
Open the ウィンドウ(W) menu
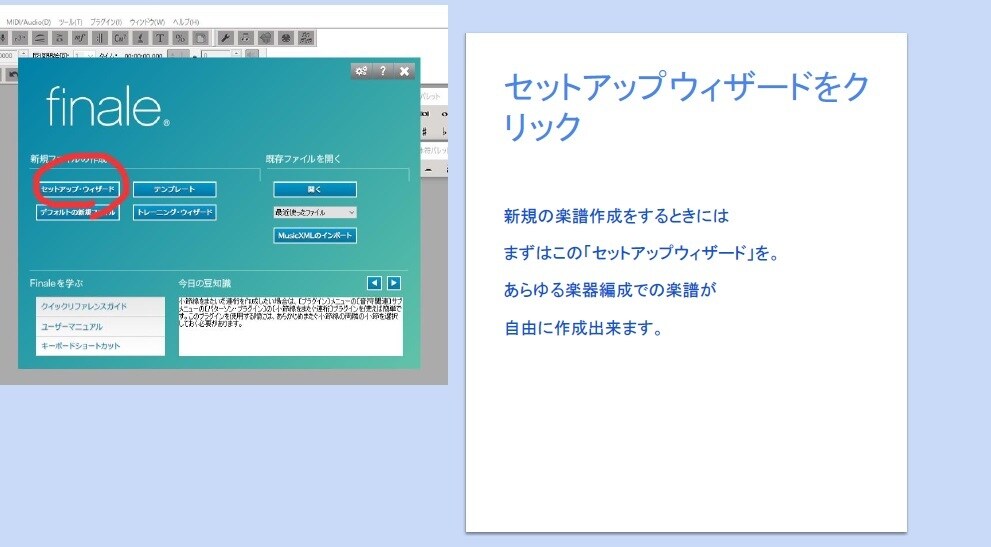147,22
